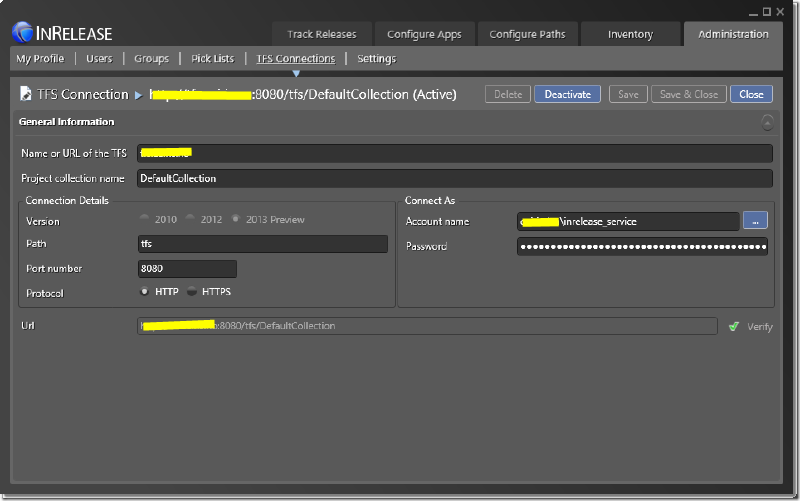Click the Password field
This screenshot has height=501, width=800.
tap(642, 246)
